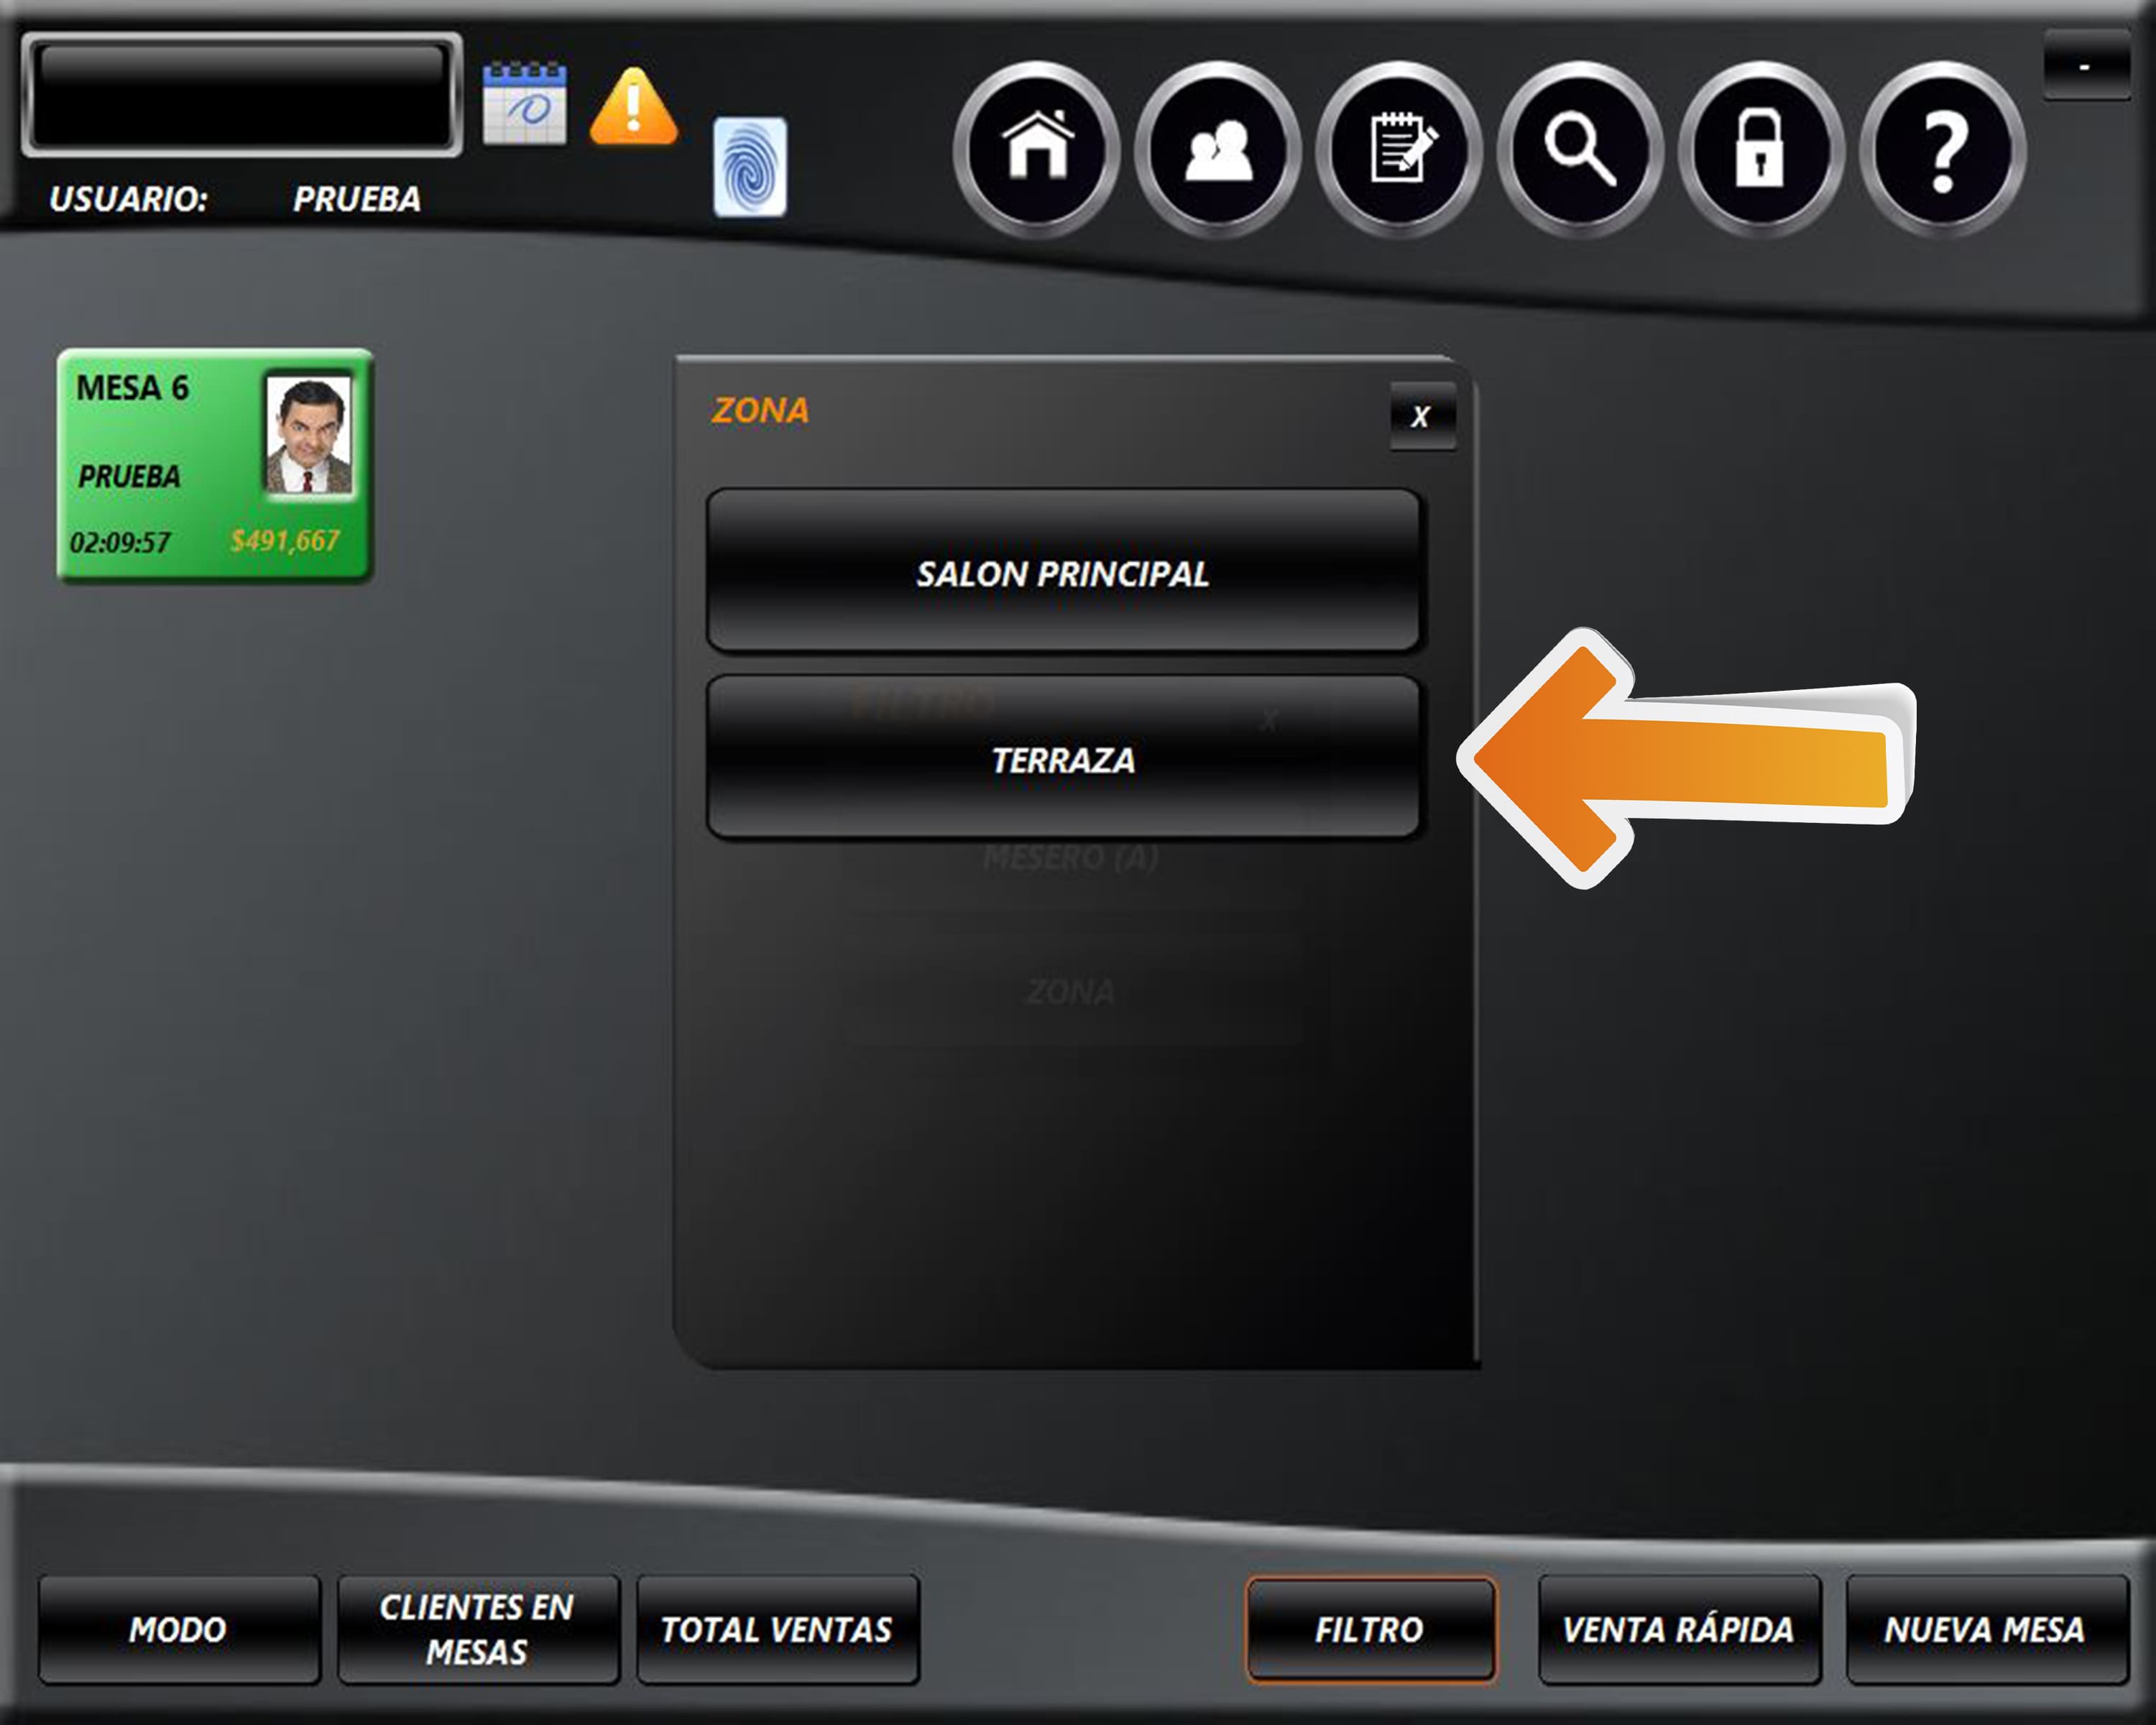Click the calendar icon

[524, 104]
